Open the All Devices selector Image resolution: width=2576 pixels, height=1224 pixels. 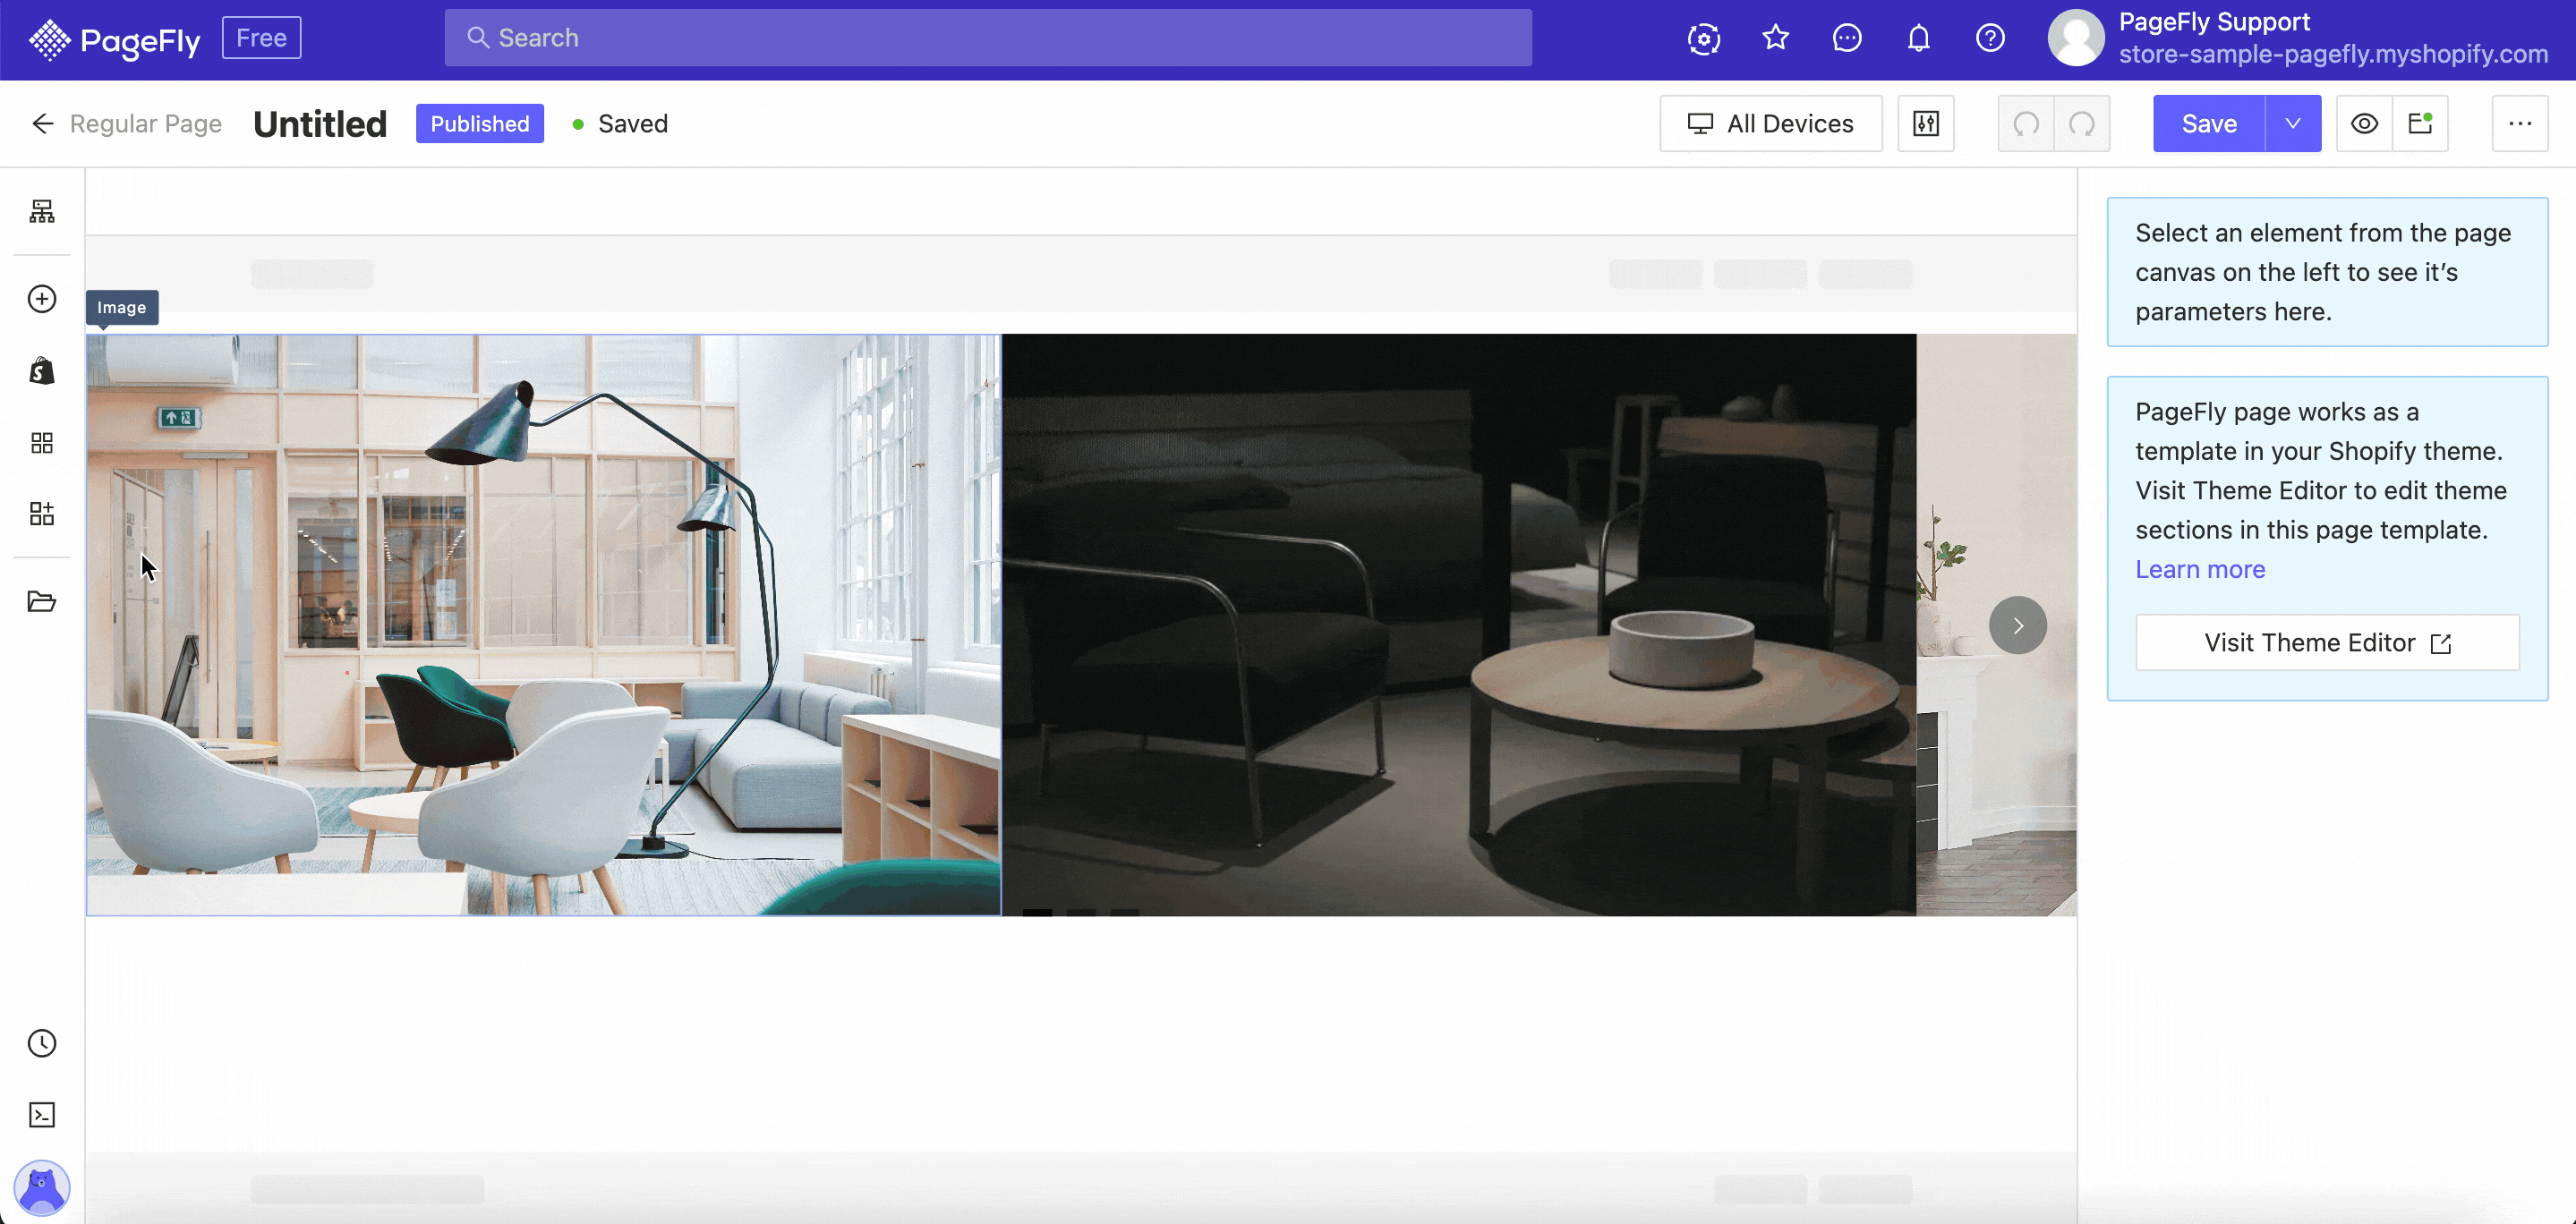(1770, 123)
